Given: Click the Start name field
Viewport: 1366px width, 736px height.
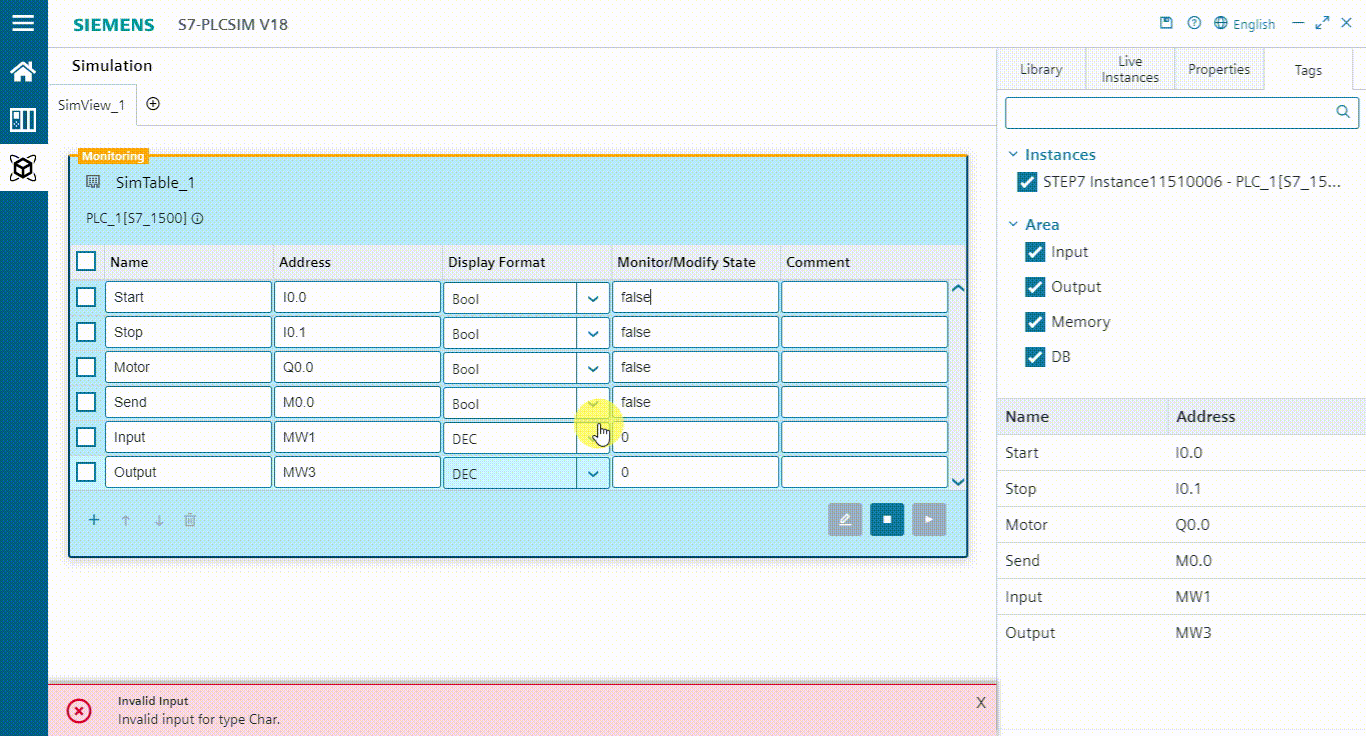Looking at the screenshot, I should (x=188, y=297).
